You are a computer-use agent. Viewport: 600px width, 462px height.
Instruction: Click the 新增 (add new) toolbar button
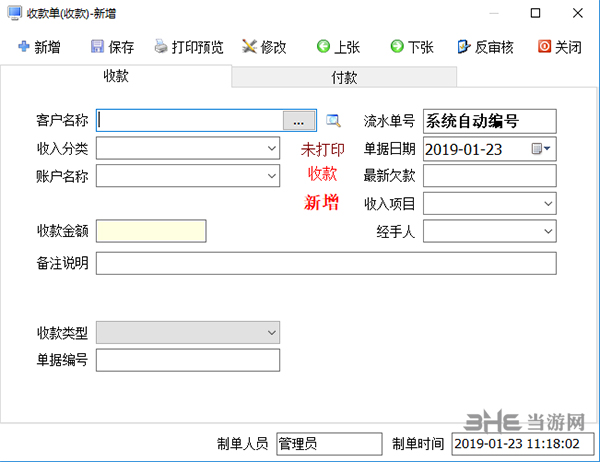(39, 47)
